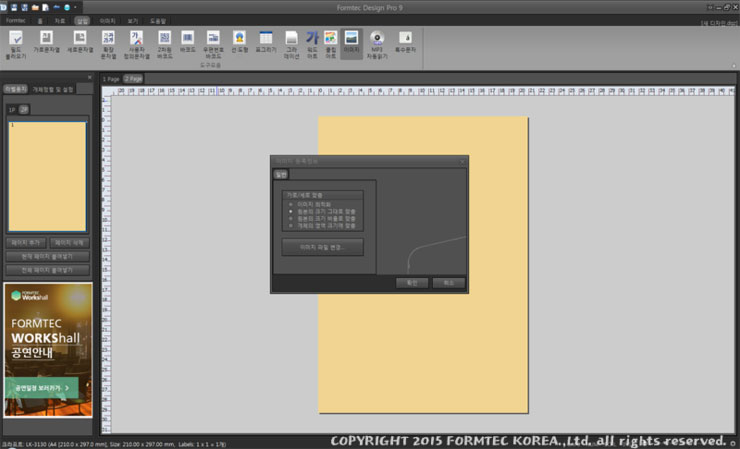
Task: Select the 2P tab in the page panel
Action: pyautogui.click(x=24, y=110)
